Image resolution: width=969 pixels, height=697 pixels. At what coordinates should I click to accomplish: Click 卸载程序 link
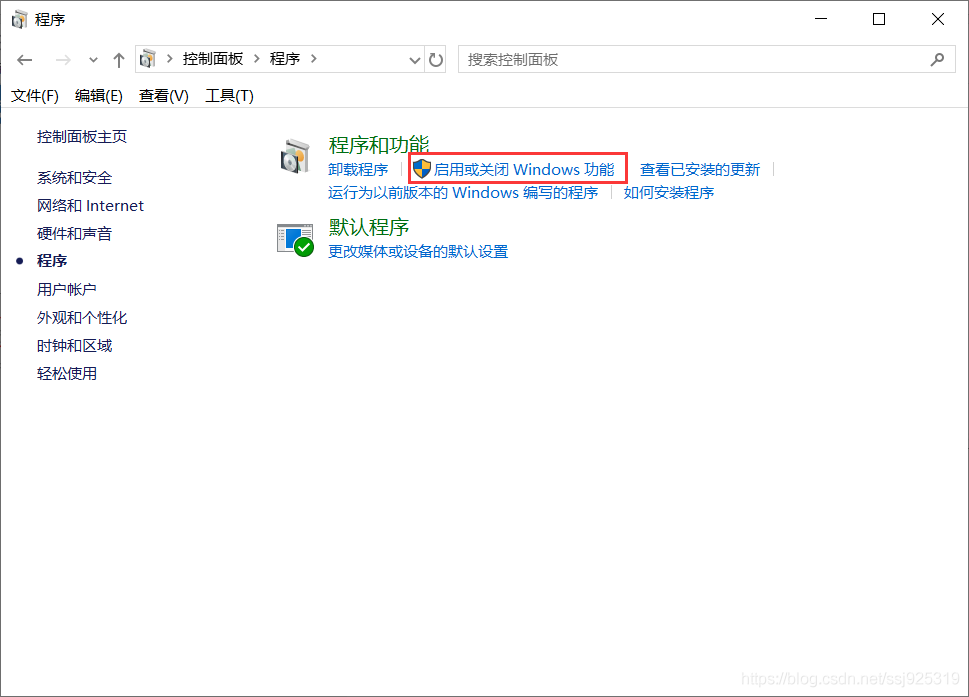coord(358,169)
